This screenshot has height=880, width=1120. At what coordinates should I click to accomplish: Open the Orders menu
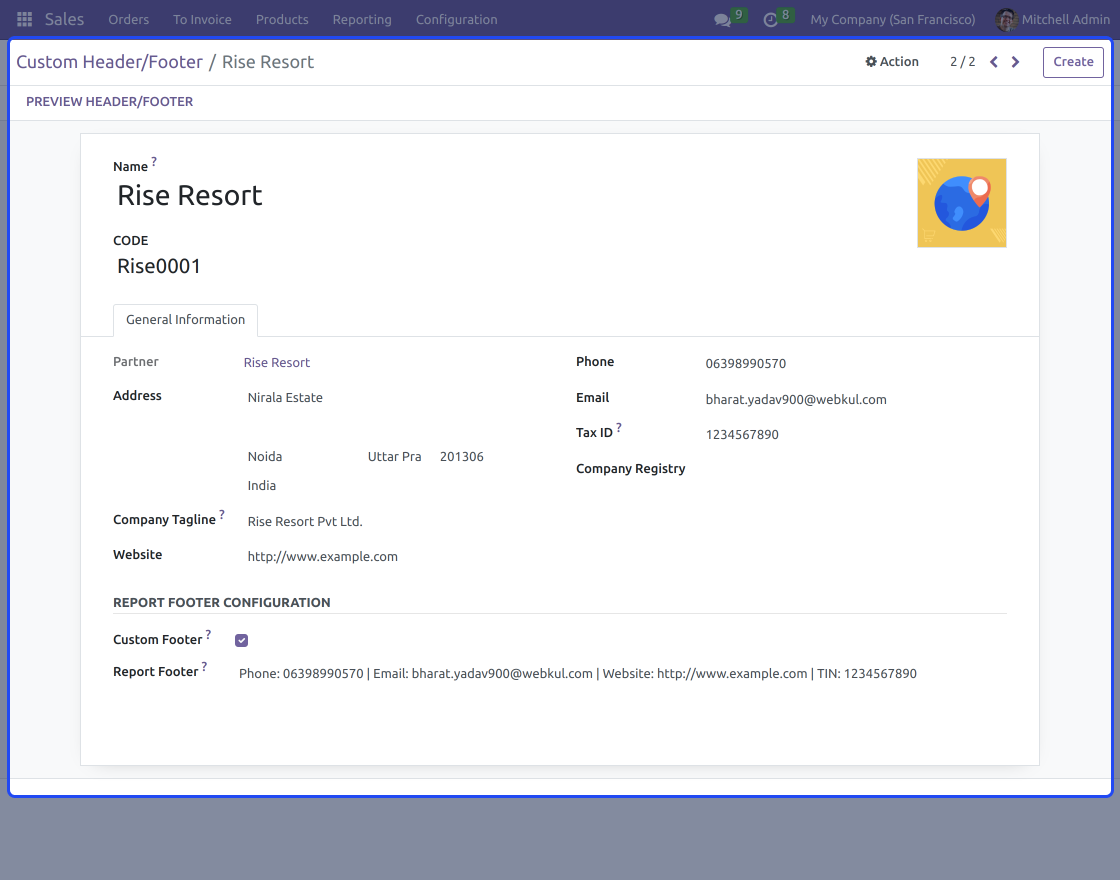(129, 19)
